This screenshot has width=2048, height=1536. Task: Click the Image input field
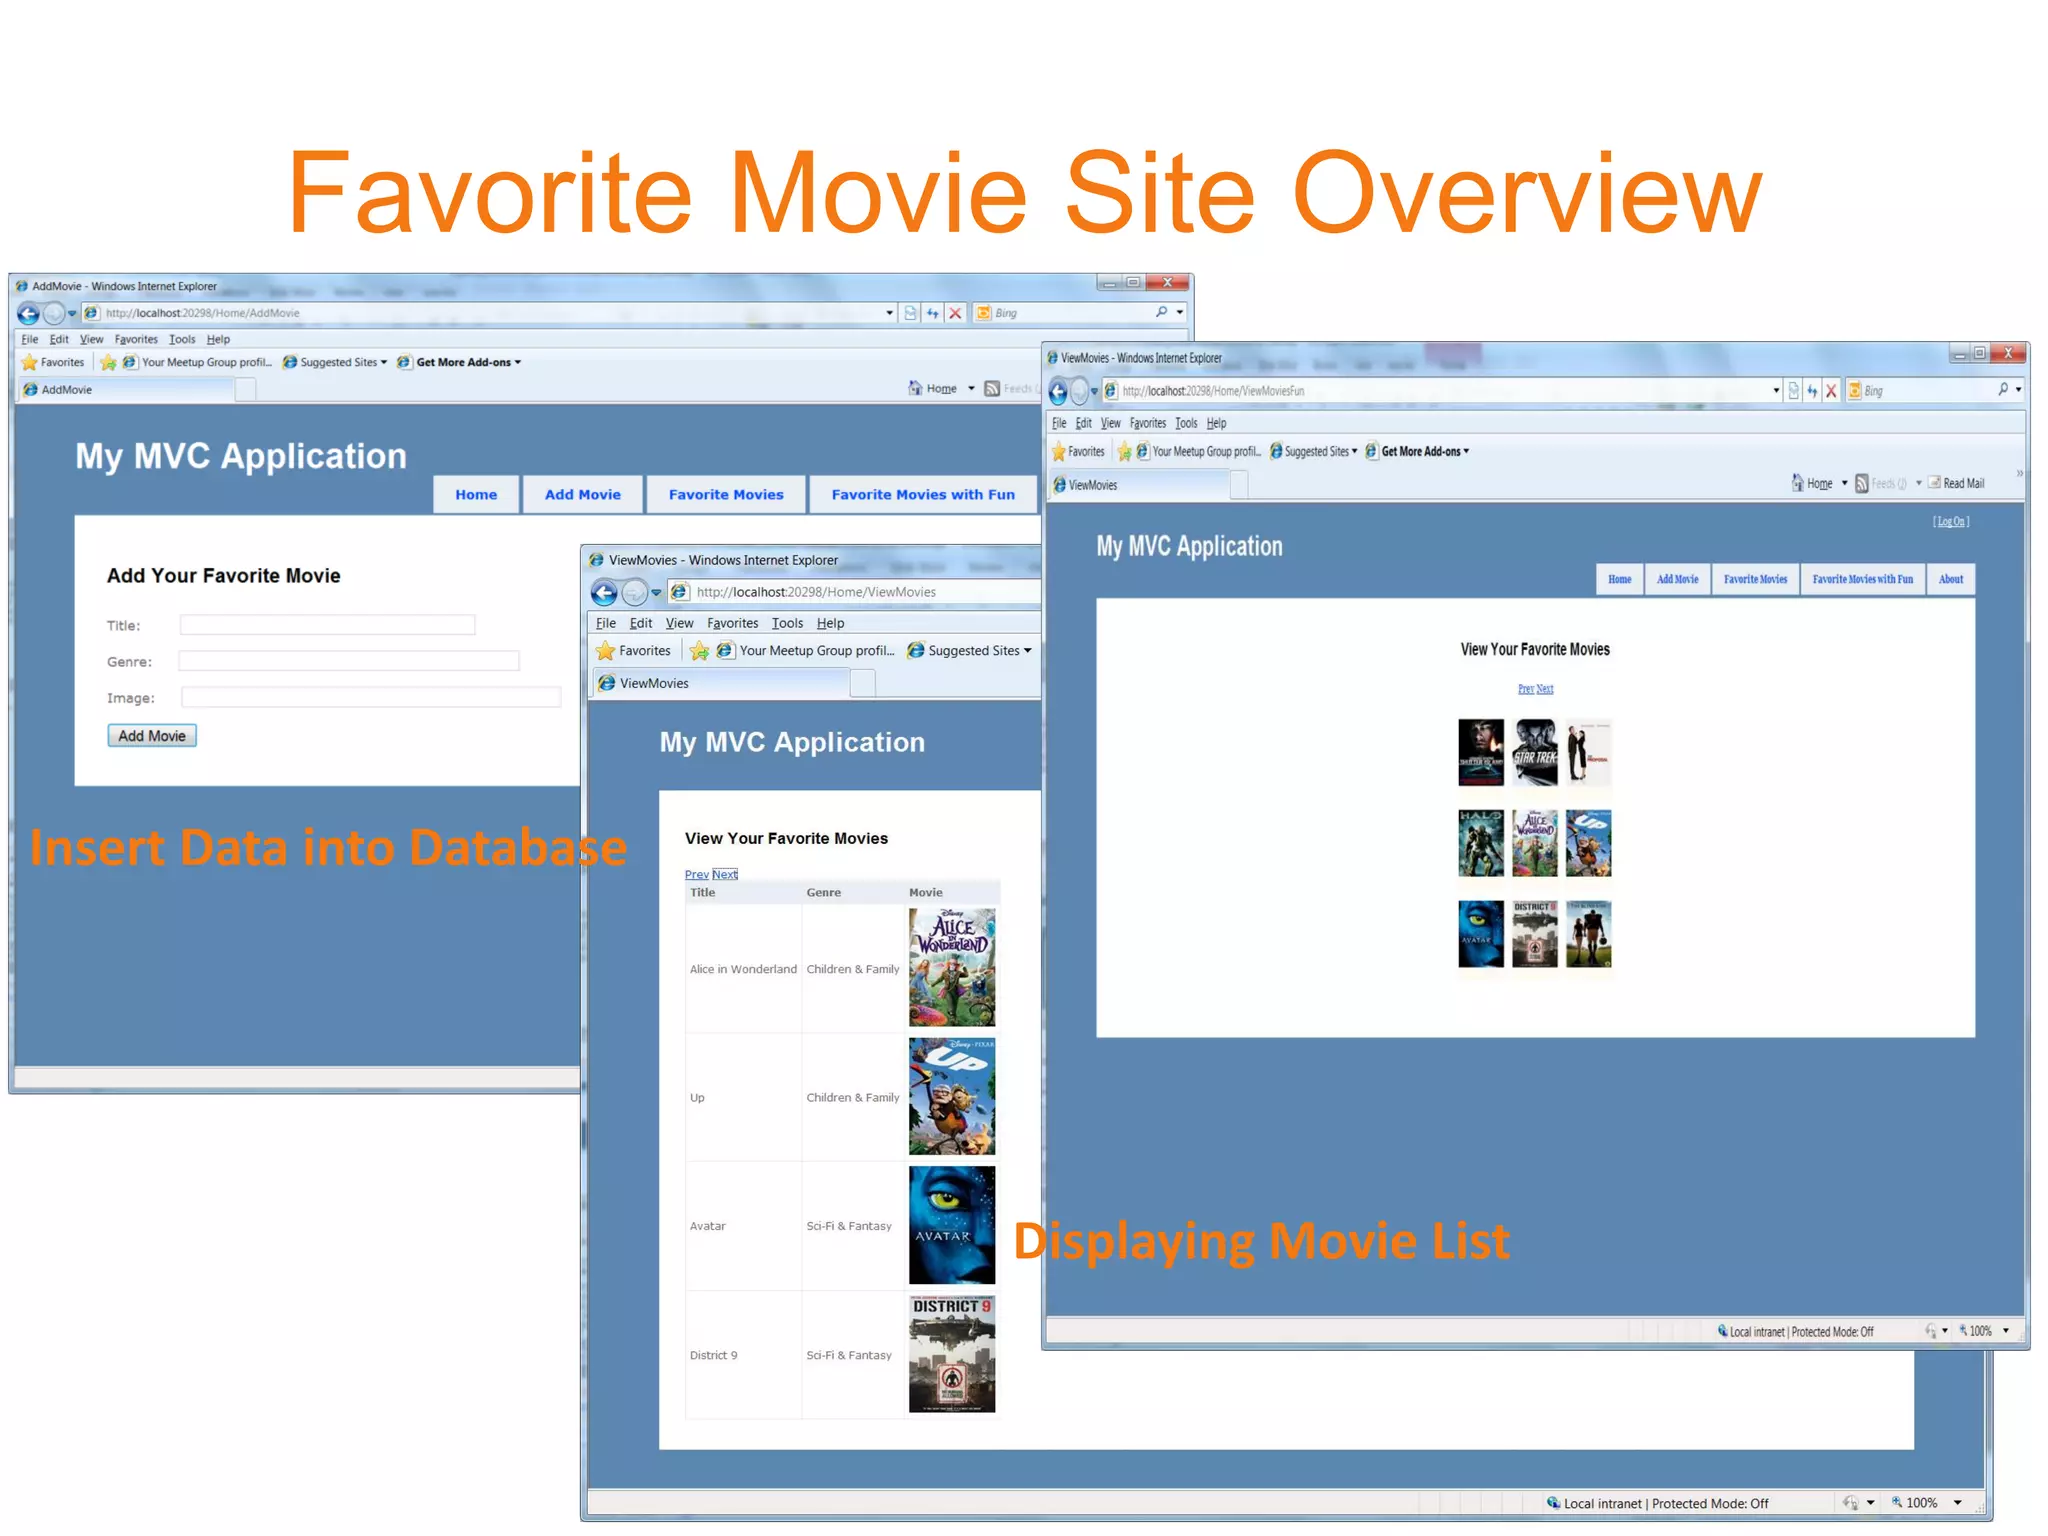coord(370,697)
